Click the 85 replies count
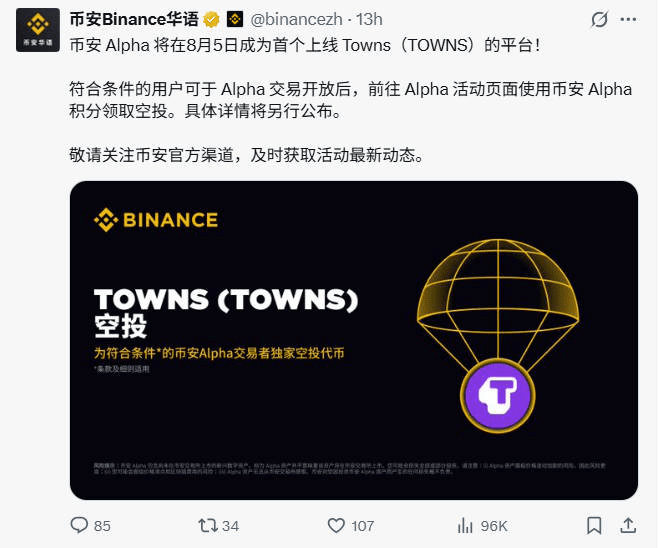This screenshot has width=659, height=548. tap(102, 526)
